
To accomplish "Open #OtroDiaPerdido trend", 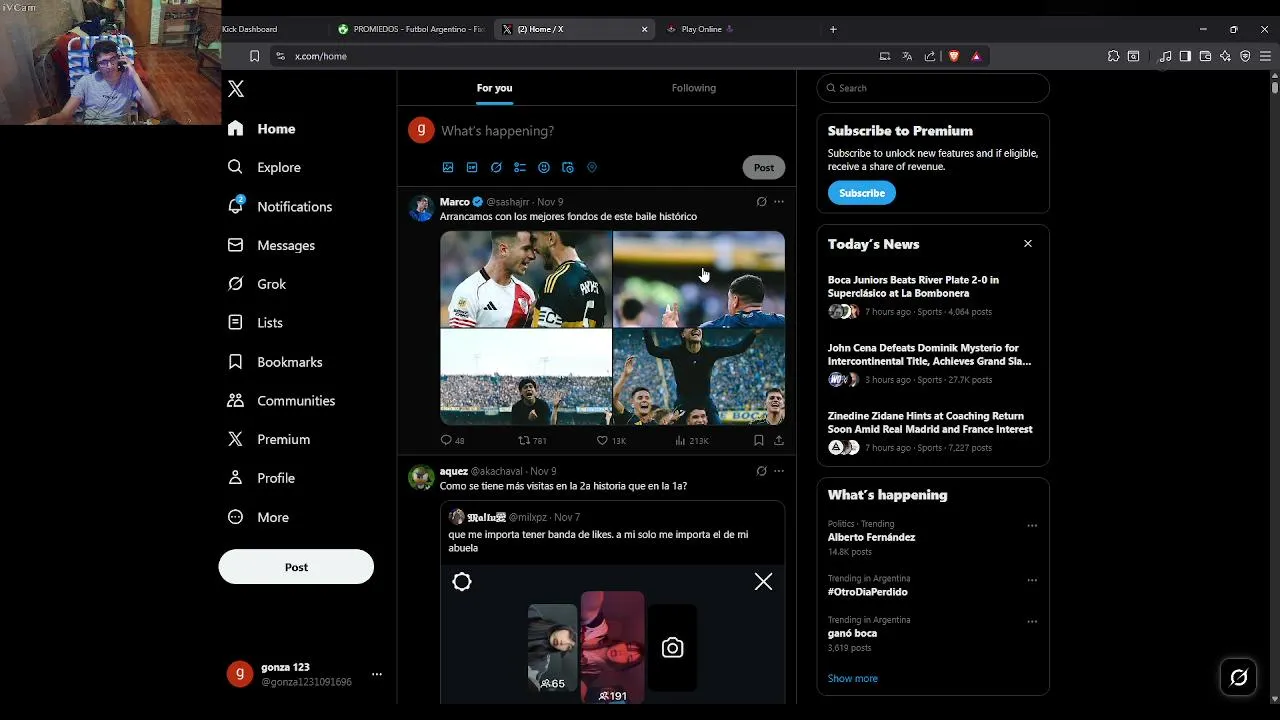I will coord(868,592).
